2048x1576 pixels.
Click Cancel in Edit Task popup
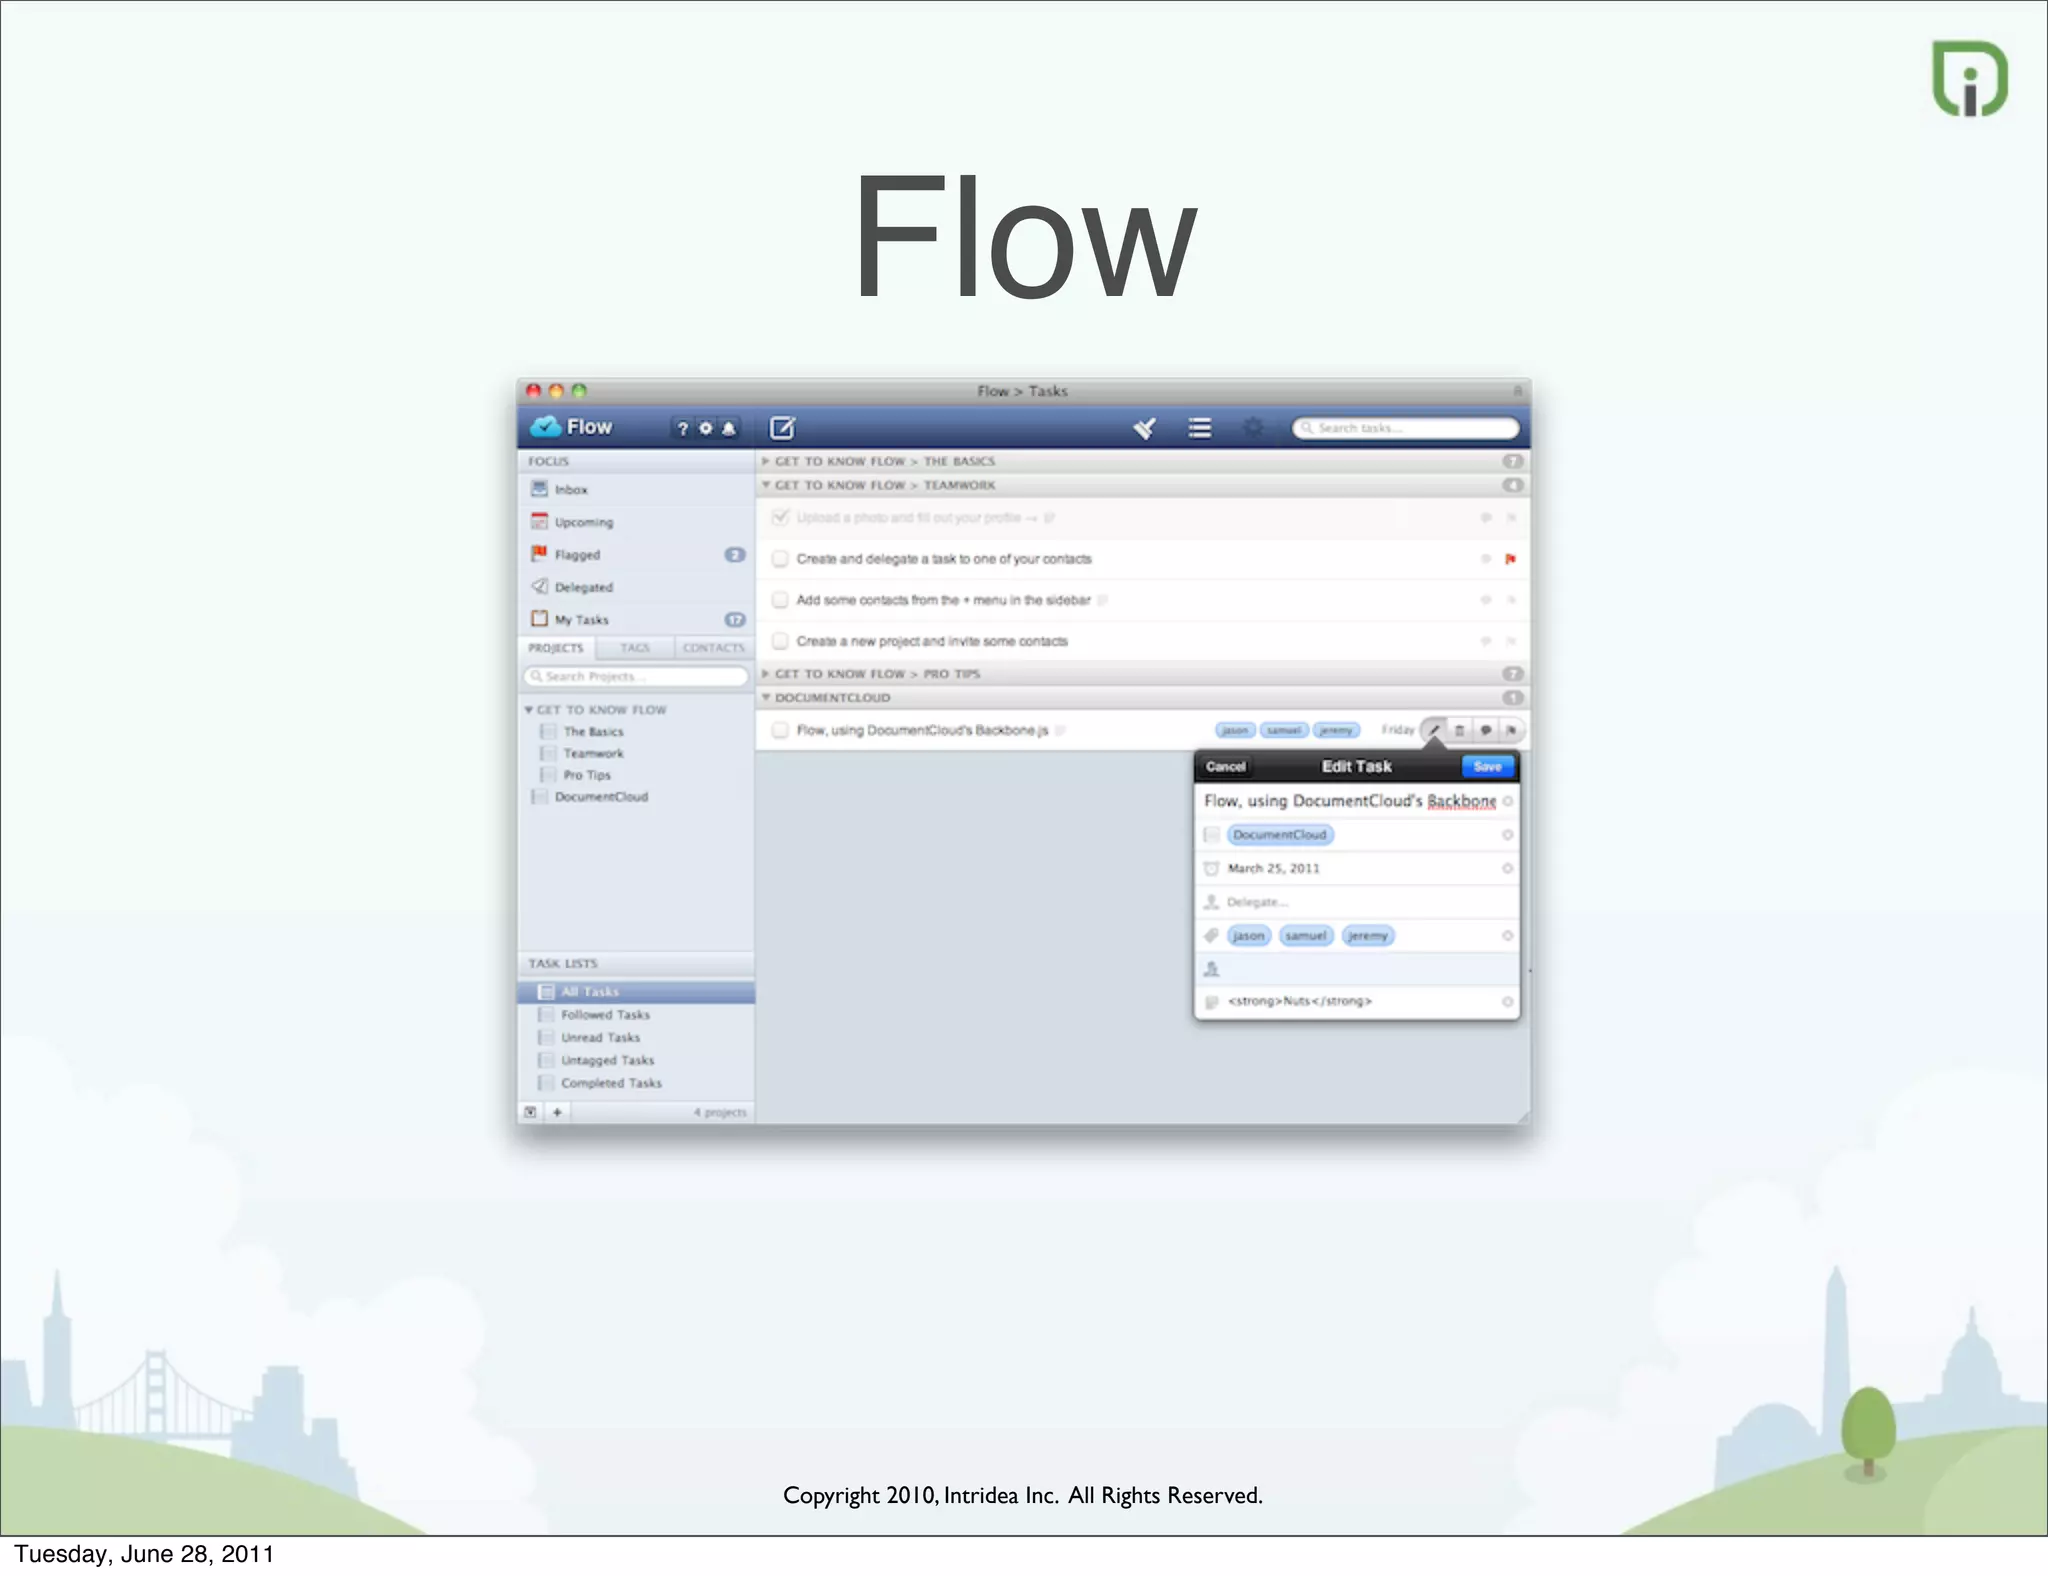pyautogui.click(x=1226, y=767)
